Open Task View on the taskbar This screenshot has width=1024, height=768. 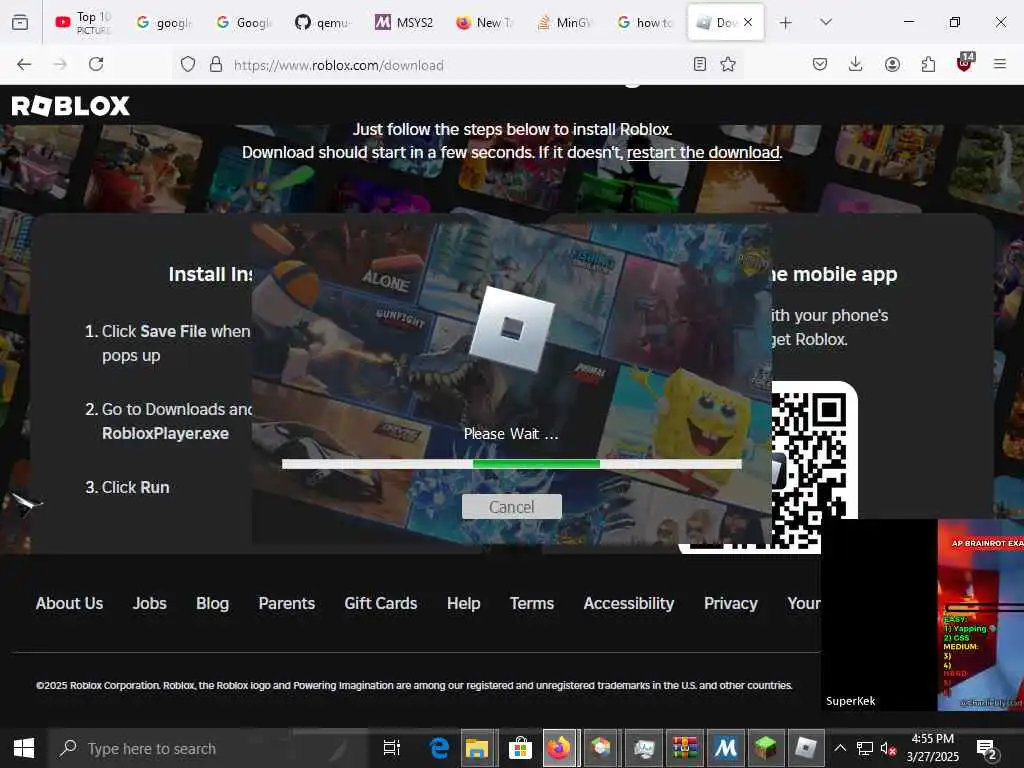point(392,748)
